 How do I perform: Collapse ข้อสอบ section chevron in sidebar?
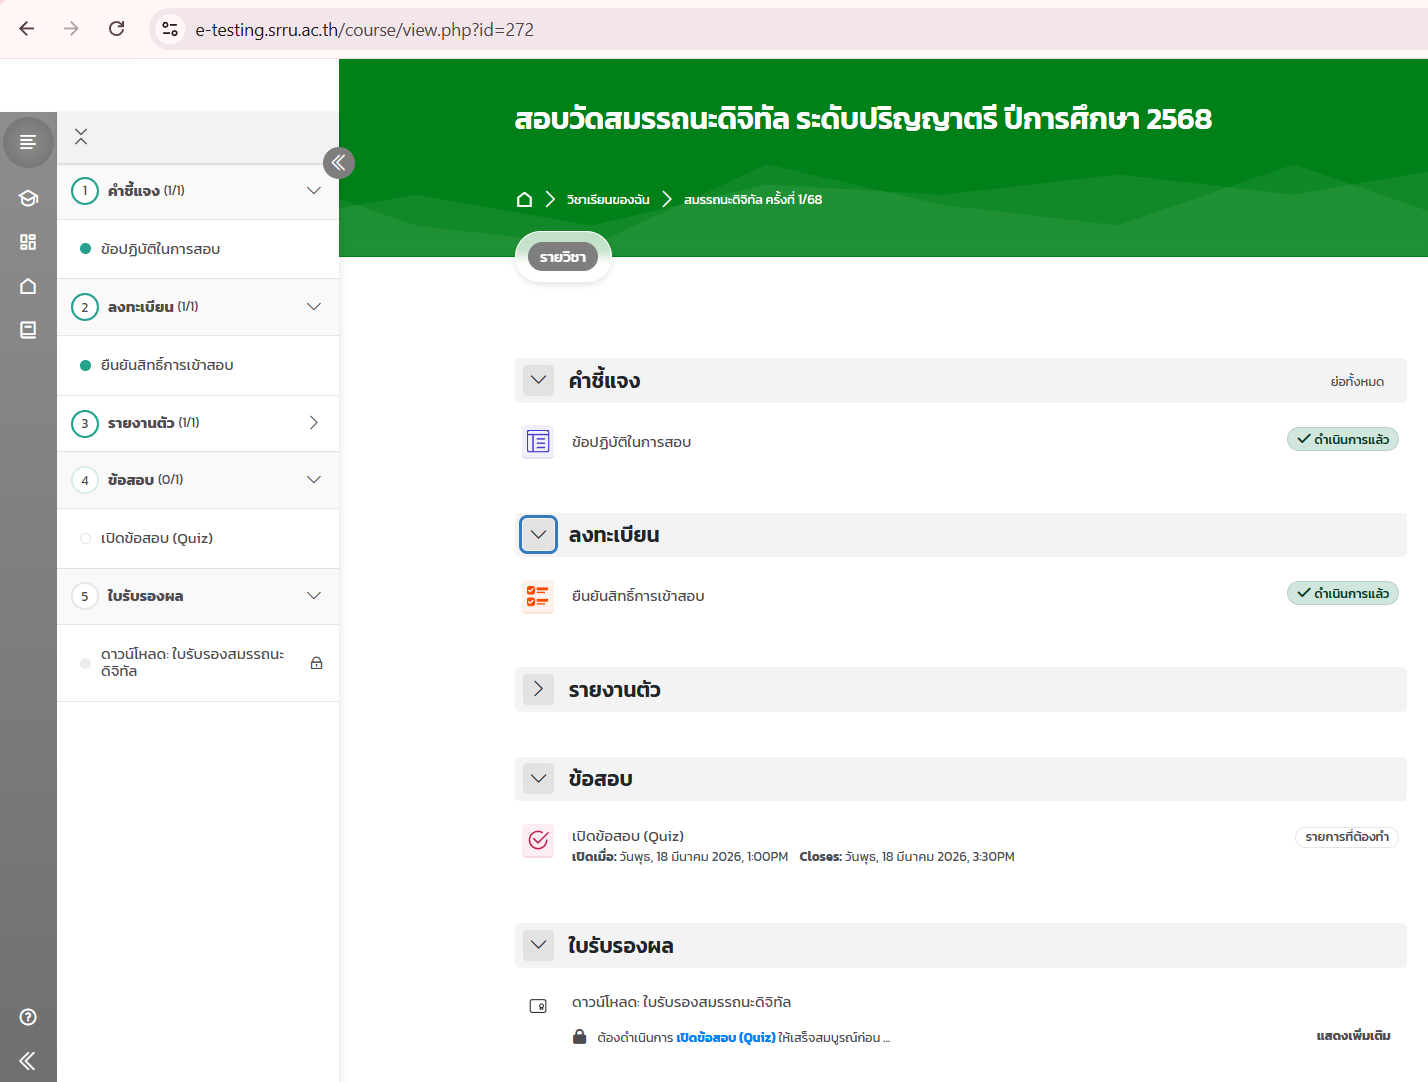point(314,480)
